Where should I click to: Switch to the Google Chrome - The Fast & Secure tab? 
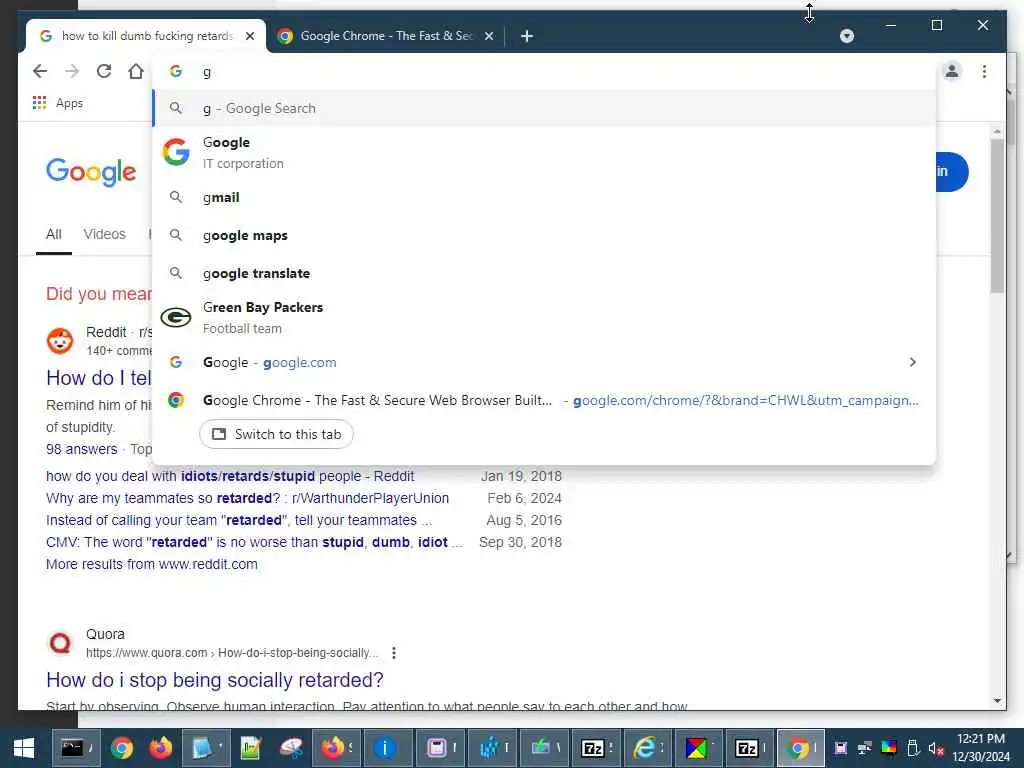point(385,36)
